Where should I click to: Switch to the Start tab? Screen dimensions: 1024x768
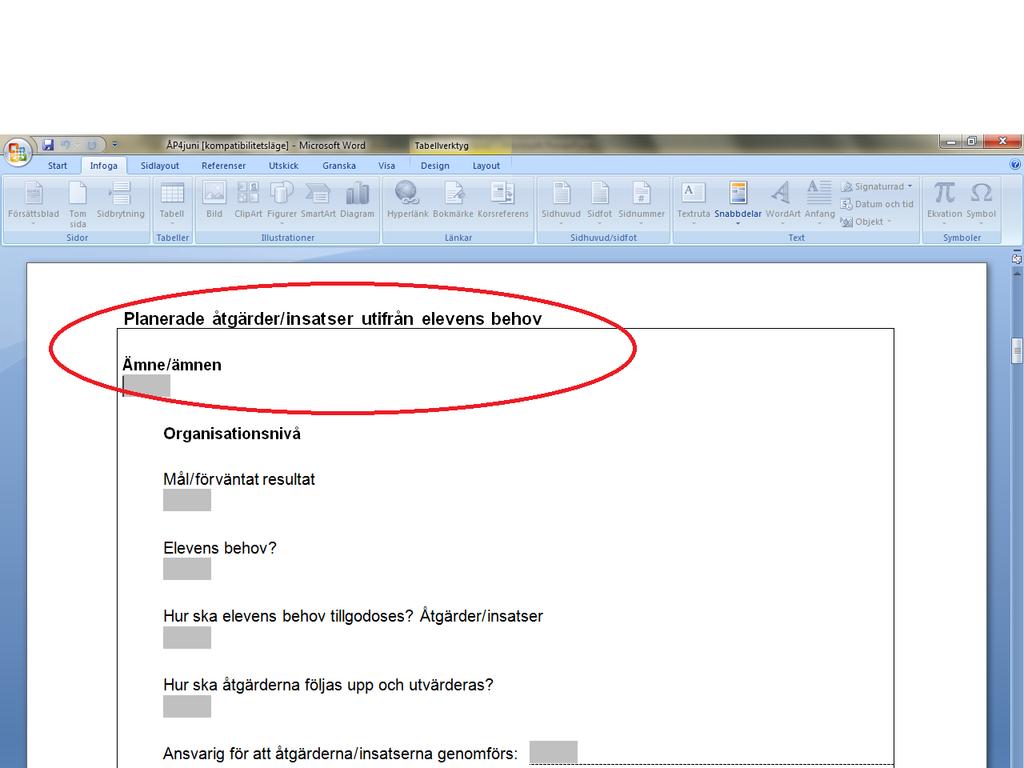[x=57, y=166]
